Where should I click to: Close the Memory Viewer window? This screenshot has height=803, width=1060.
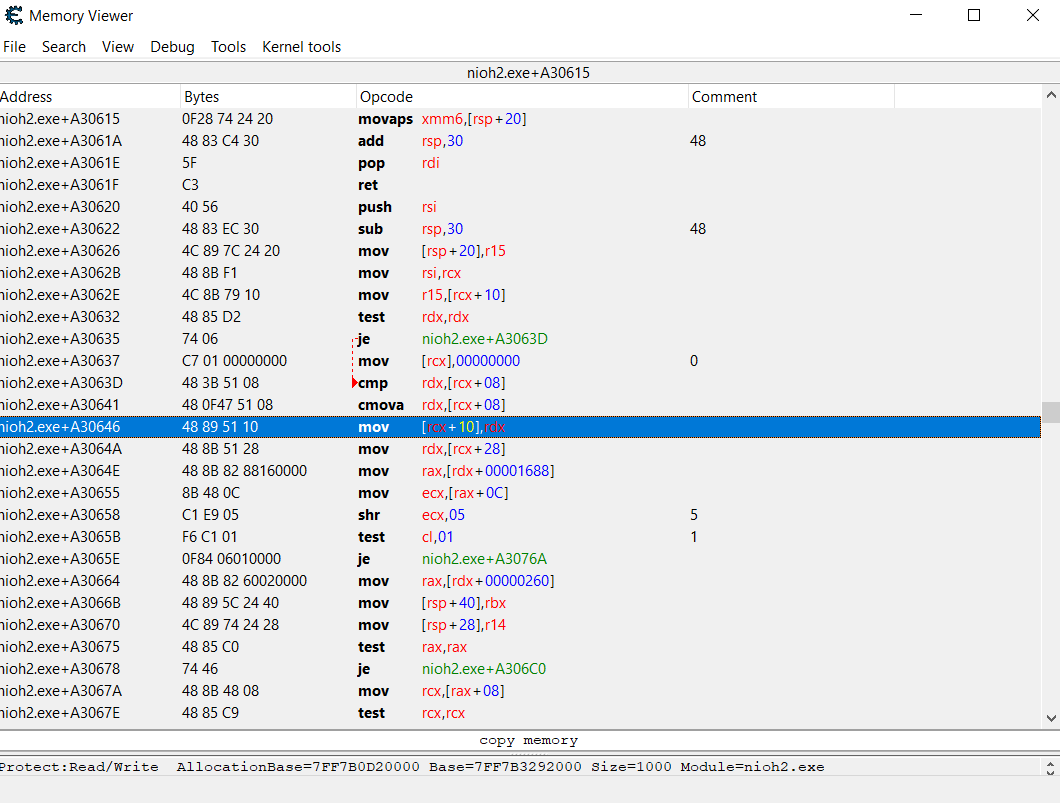pyautogui.click(x=1033, y=15)
